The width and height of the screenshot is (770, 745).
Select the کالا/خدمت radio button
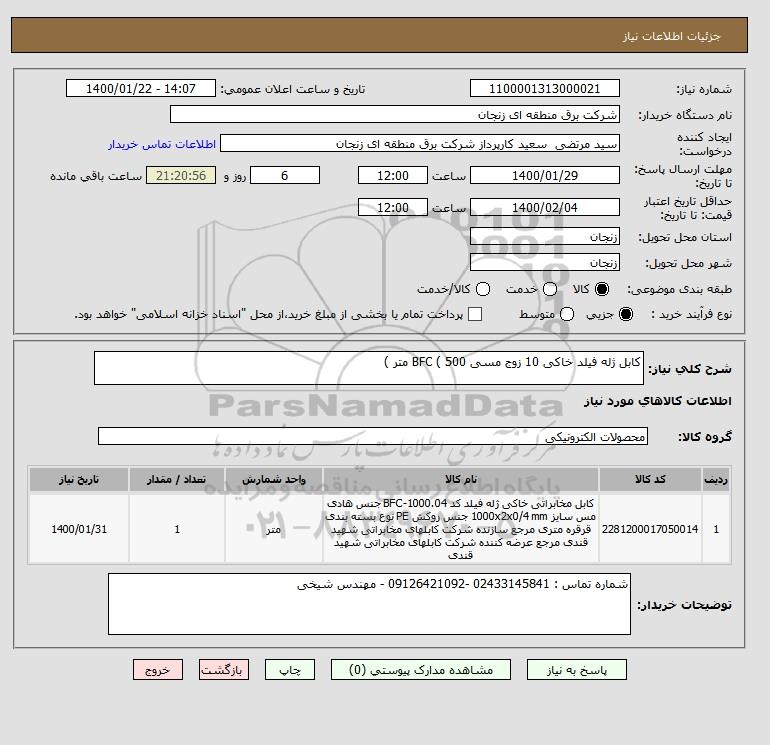pyautogui.click(x=483, y=289)
